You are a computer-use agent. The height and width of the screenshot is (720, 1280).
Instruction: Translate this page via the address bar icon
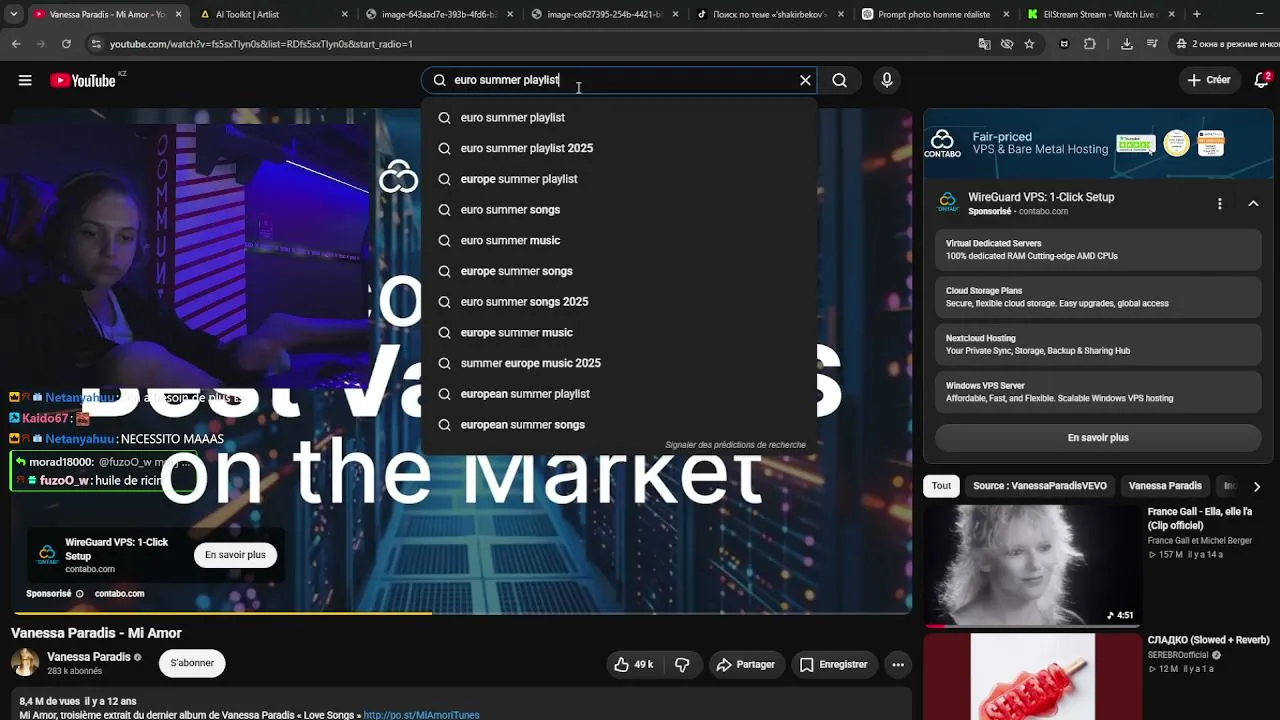pyautogui.click(x=985, y=44)
